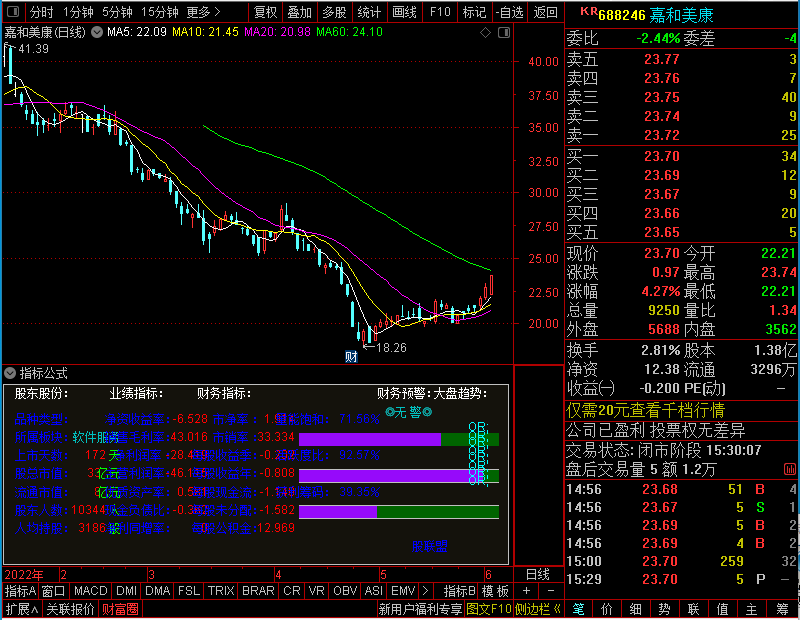Select the 15分钟 period
Image resolution: width=800 pixels, height=620 pixels.
(x=160, y=12)
